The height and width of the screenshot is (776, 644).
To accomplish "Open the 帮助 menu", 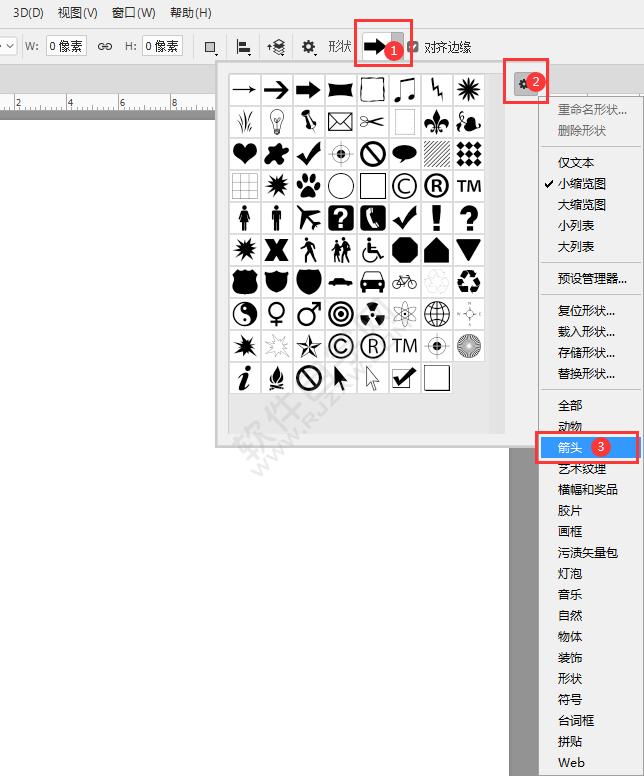I will point(191,12).
